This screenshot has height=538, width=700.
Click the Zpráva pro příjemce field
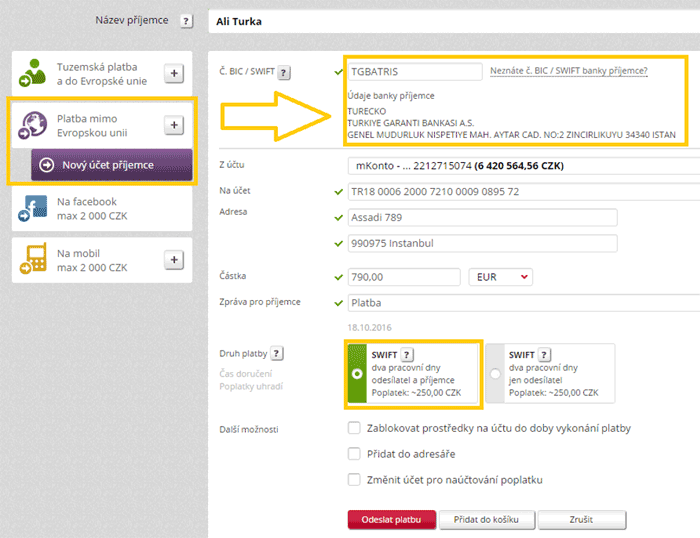click(524, 303)
